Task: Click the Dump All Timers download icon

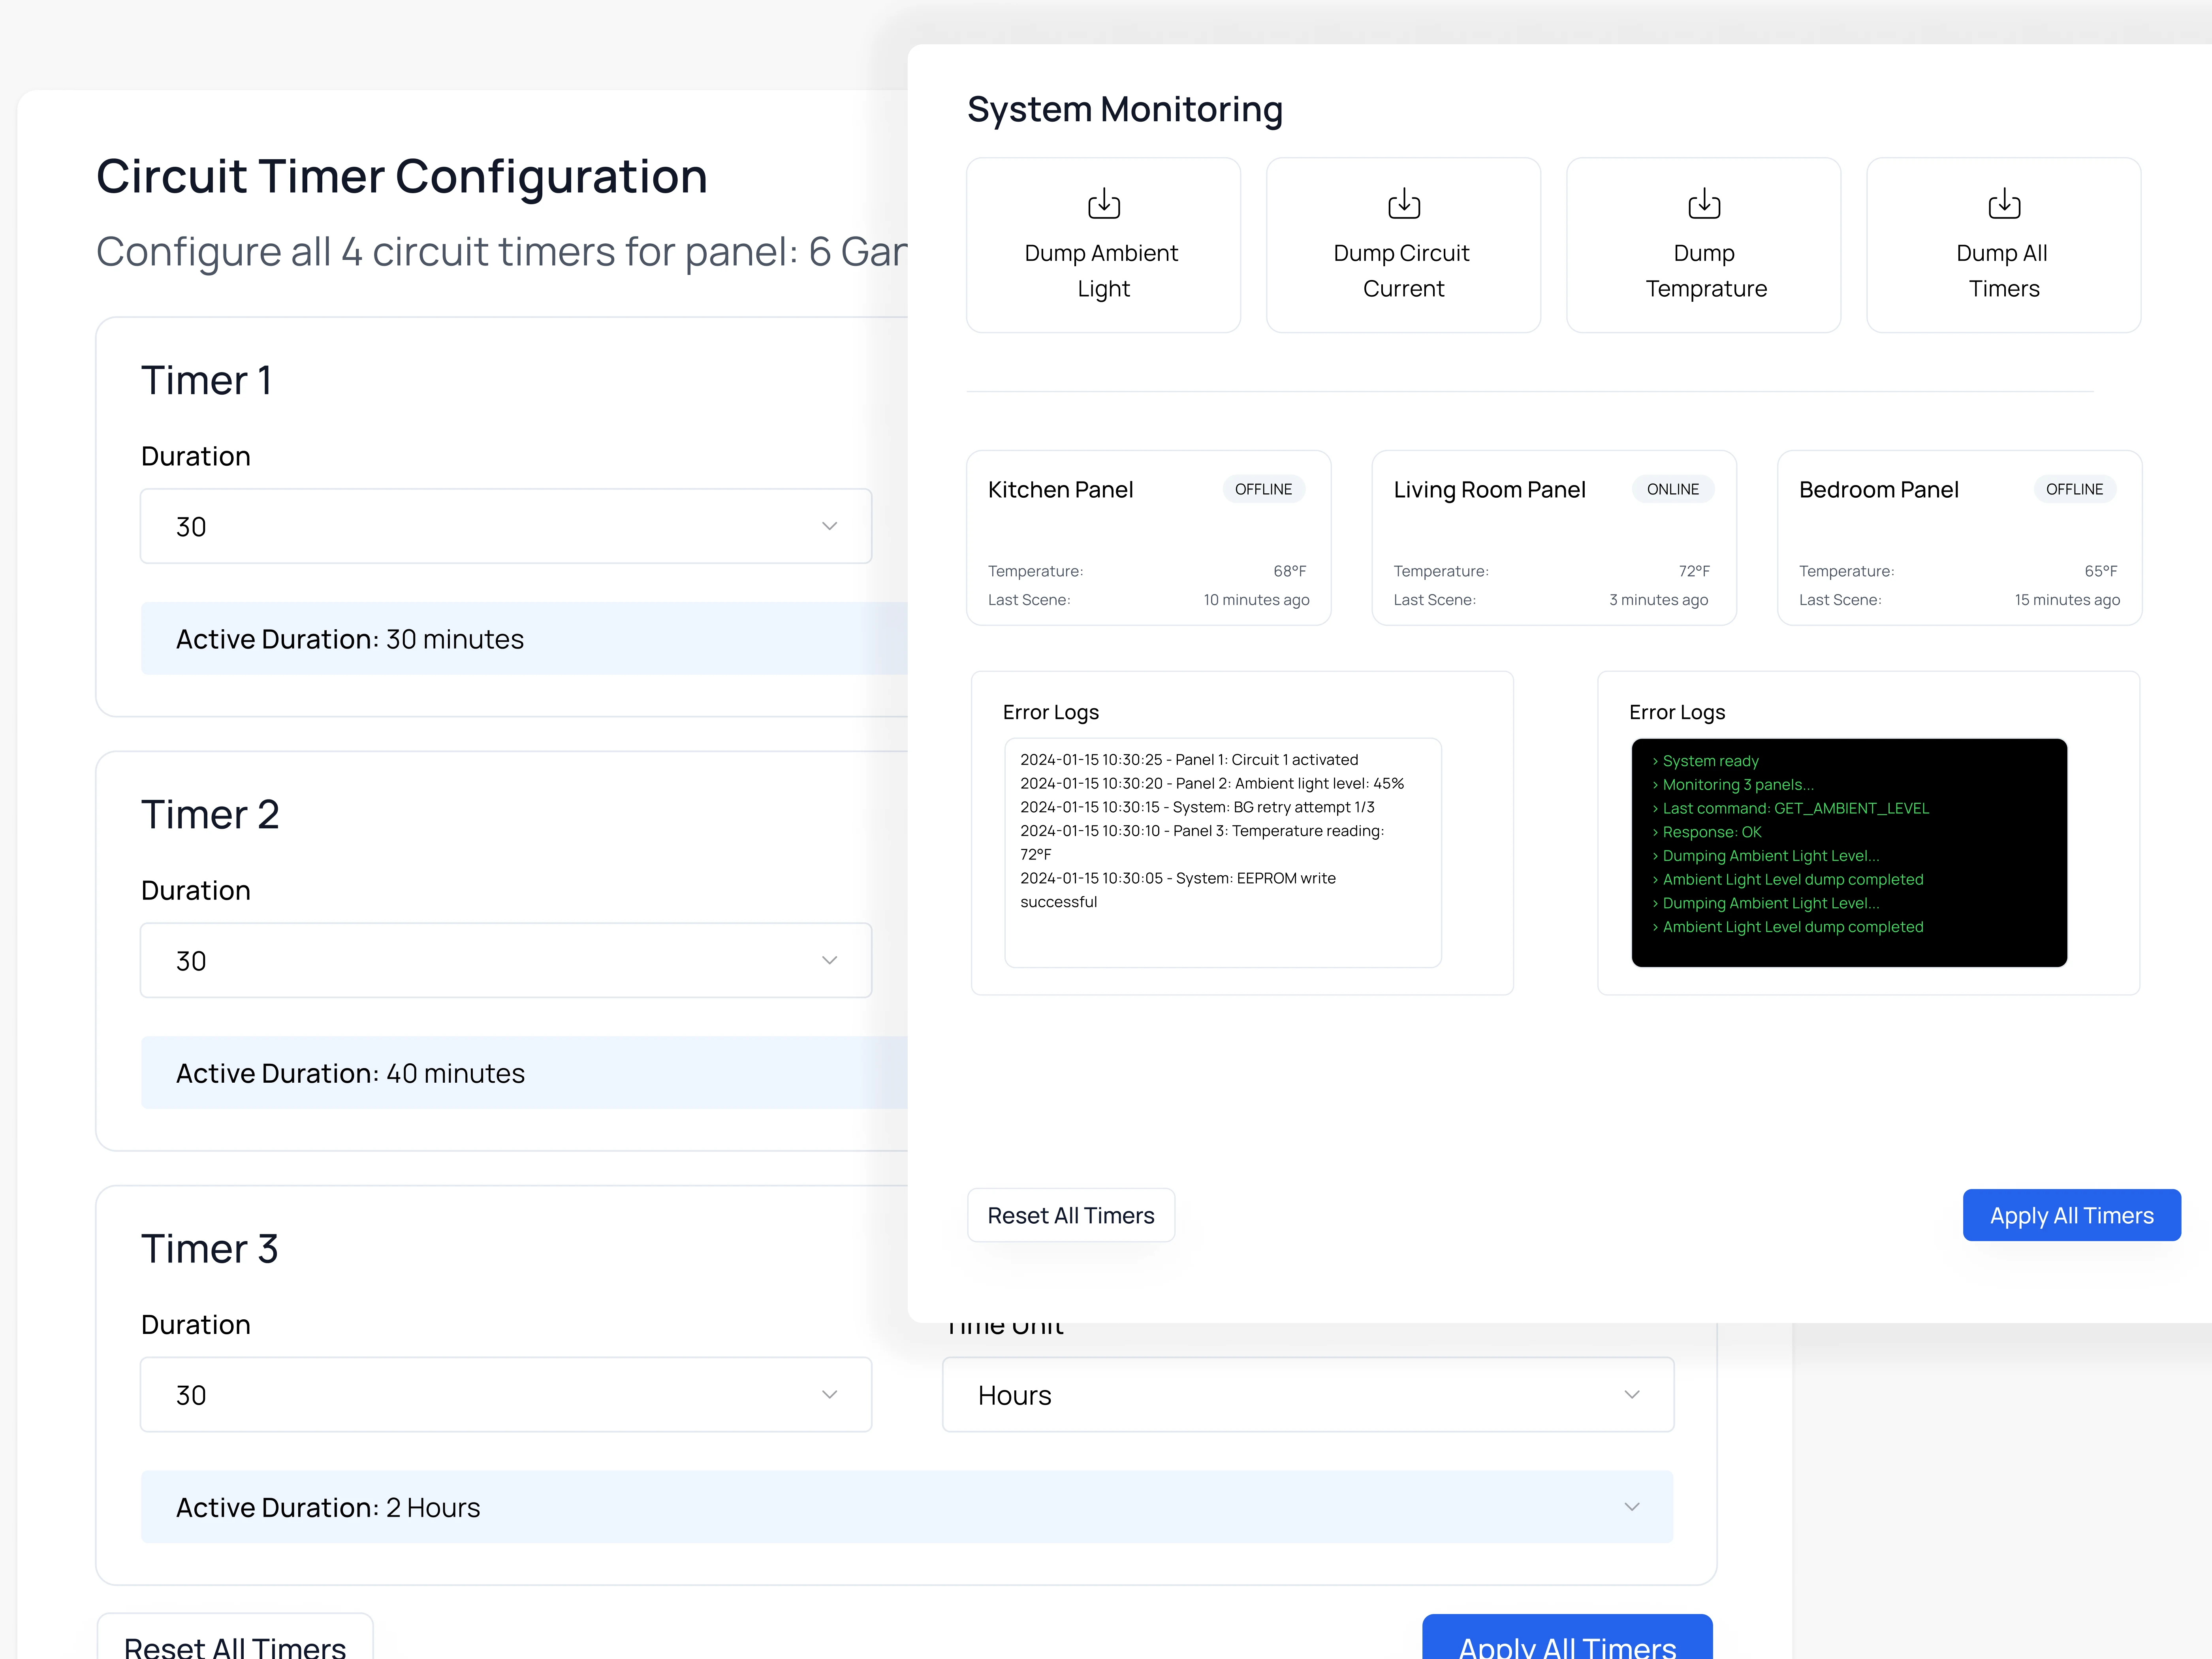Action: click(x=2003, y=204)
